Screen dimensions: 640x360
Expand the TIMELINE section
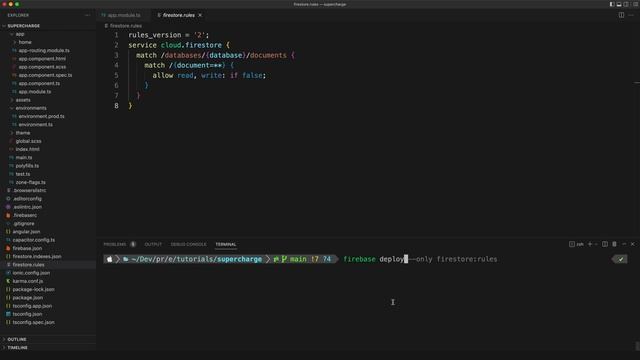pos(17,347)
